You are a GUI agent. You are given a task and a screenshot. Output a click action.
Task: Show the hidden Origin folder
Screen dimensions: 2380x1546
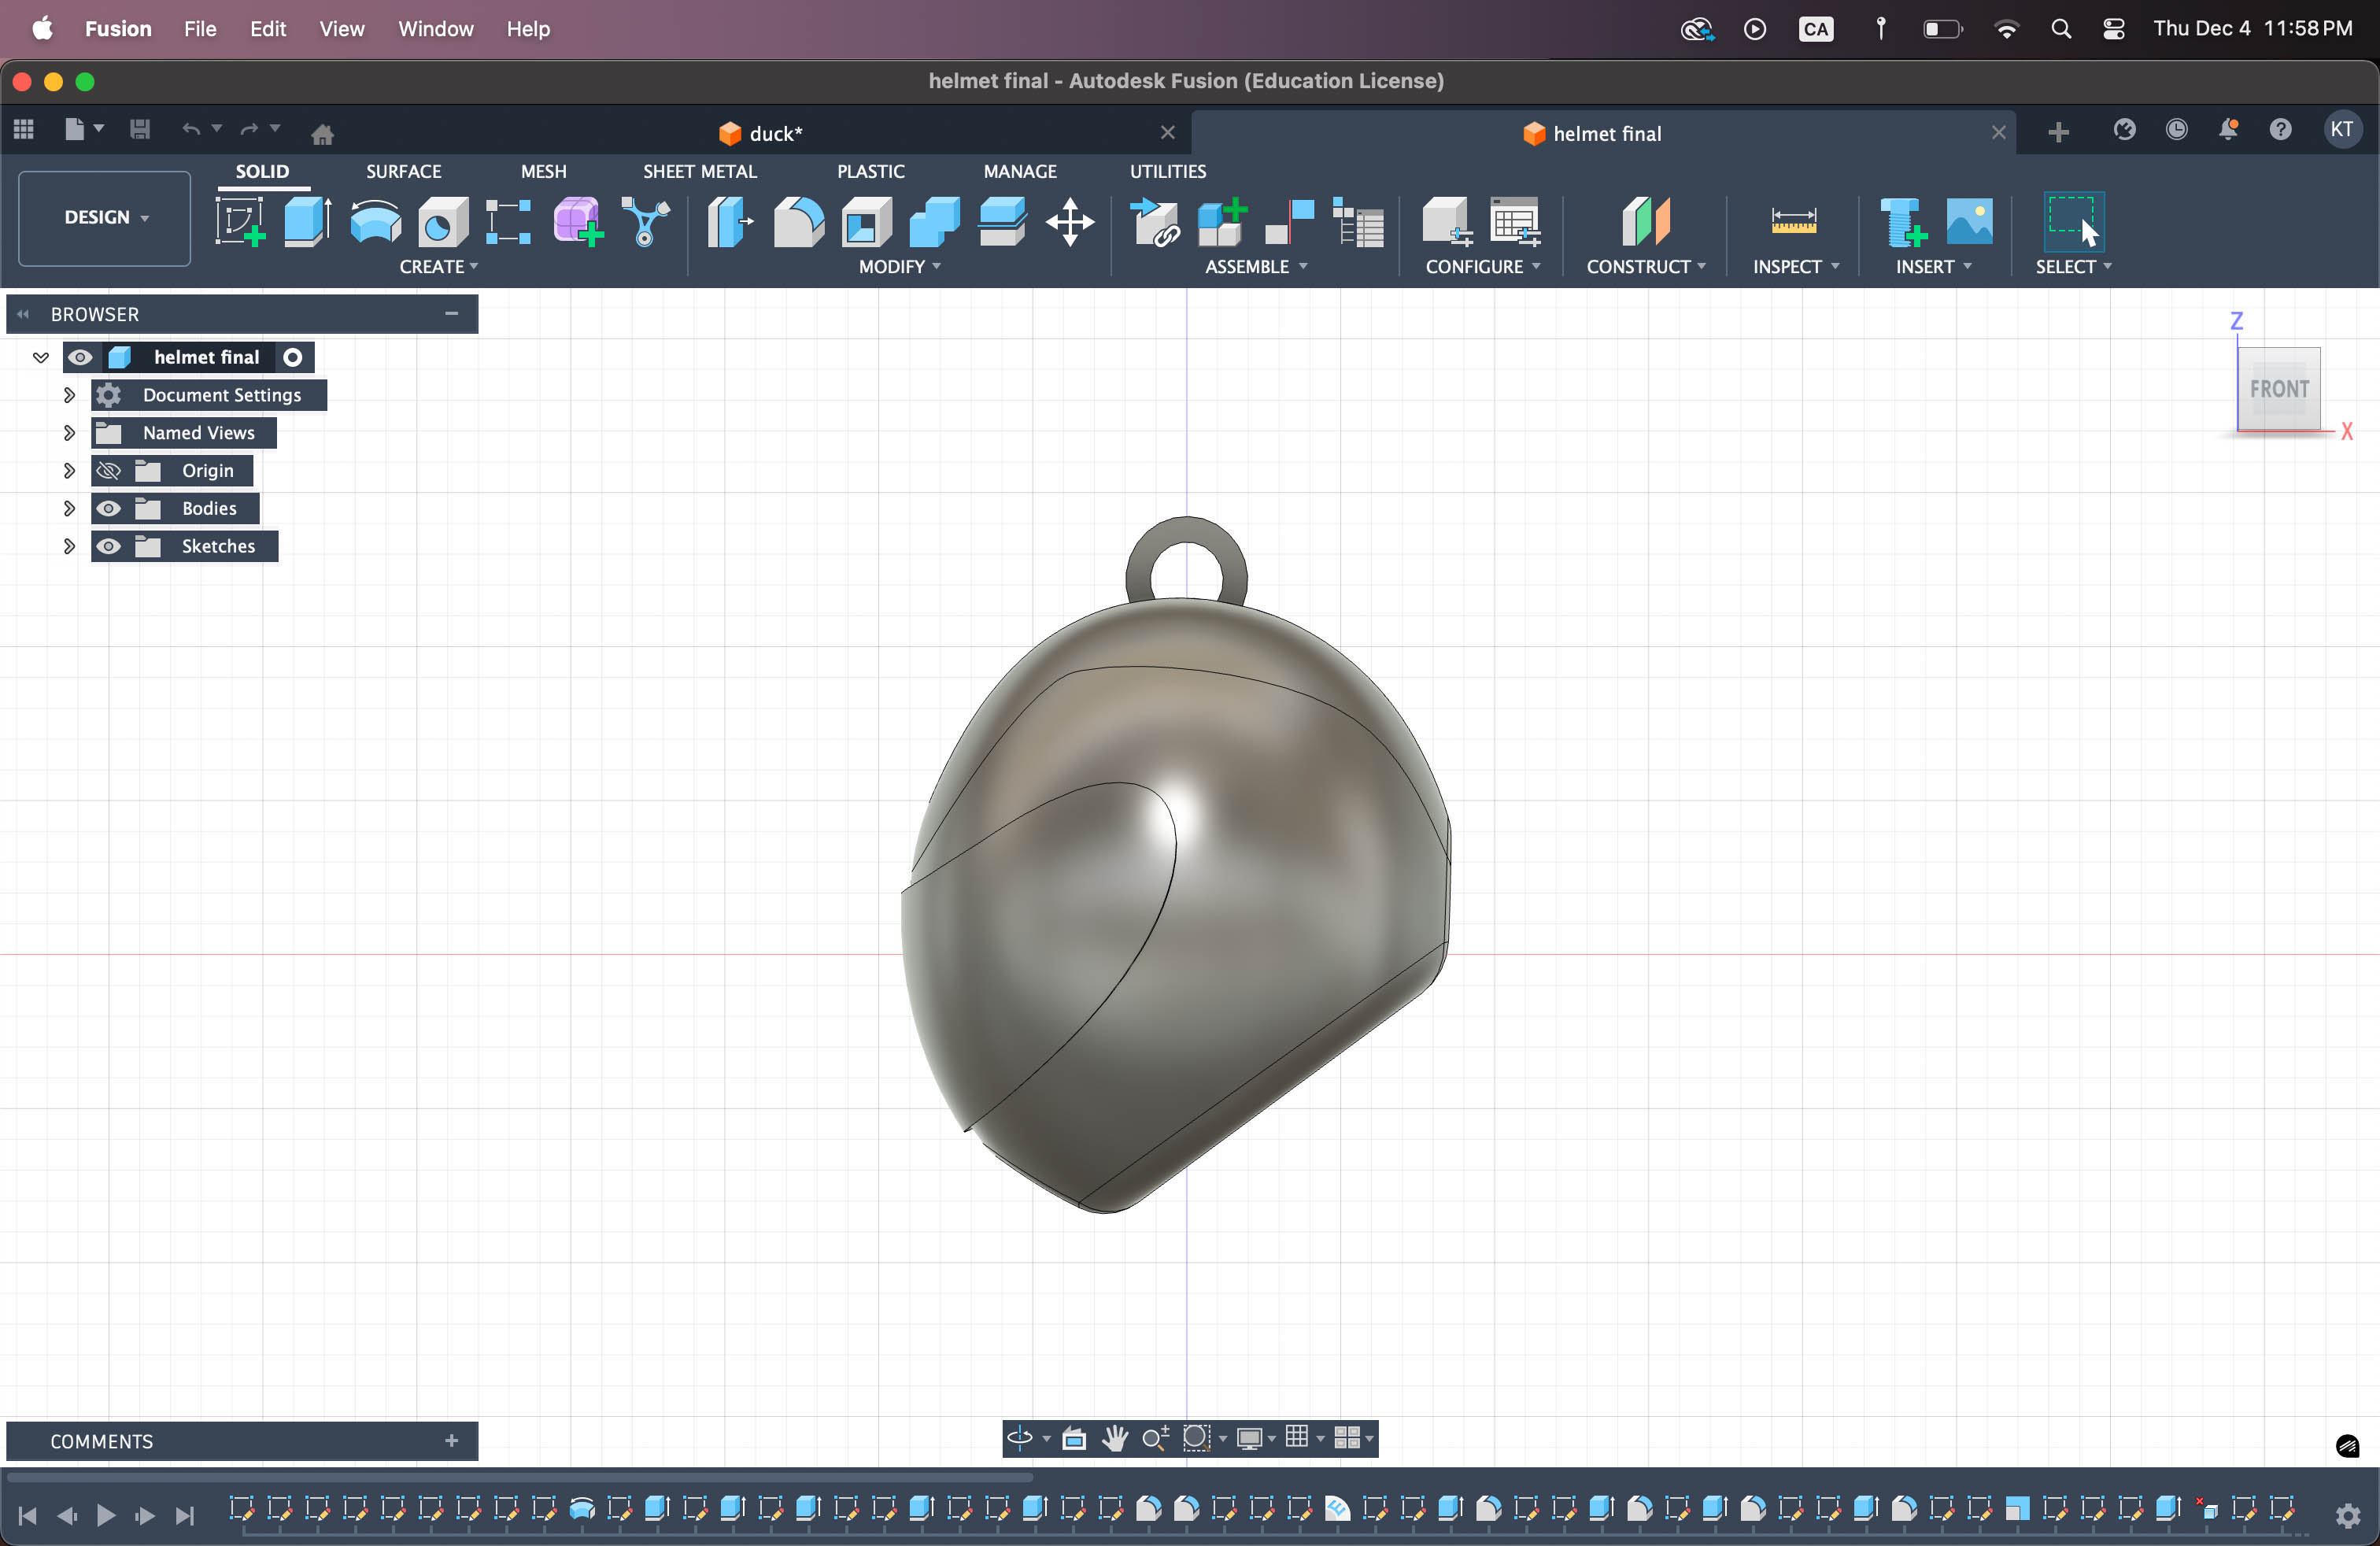point(109,471)
